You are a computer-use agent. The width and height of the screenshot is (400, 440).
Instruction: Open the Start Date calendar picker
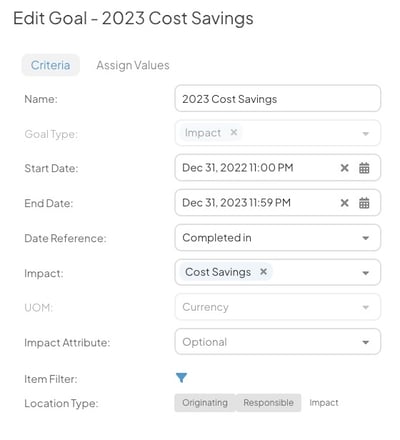(x=364, y=168)
